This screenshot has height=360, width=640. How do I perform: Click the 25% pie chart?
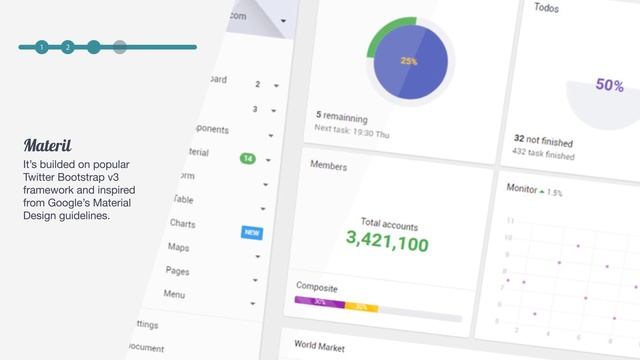coord(411,61)
